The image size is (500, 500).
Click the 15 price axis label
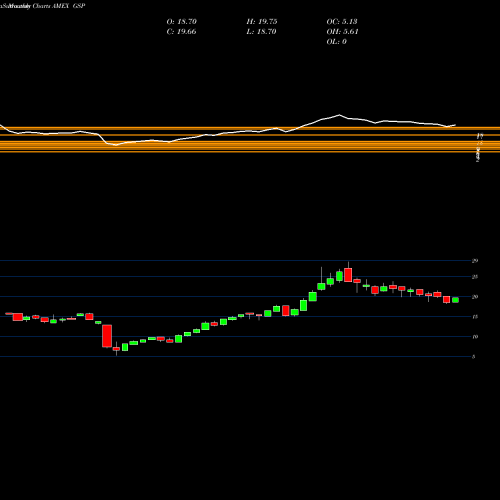click(x=475, y=317)
